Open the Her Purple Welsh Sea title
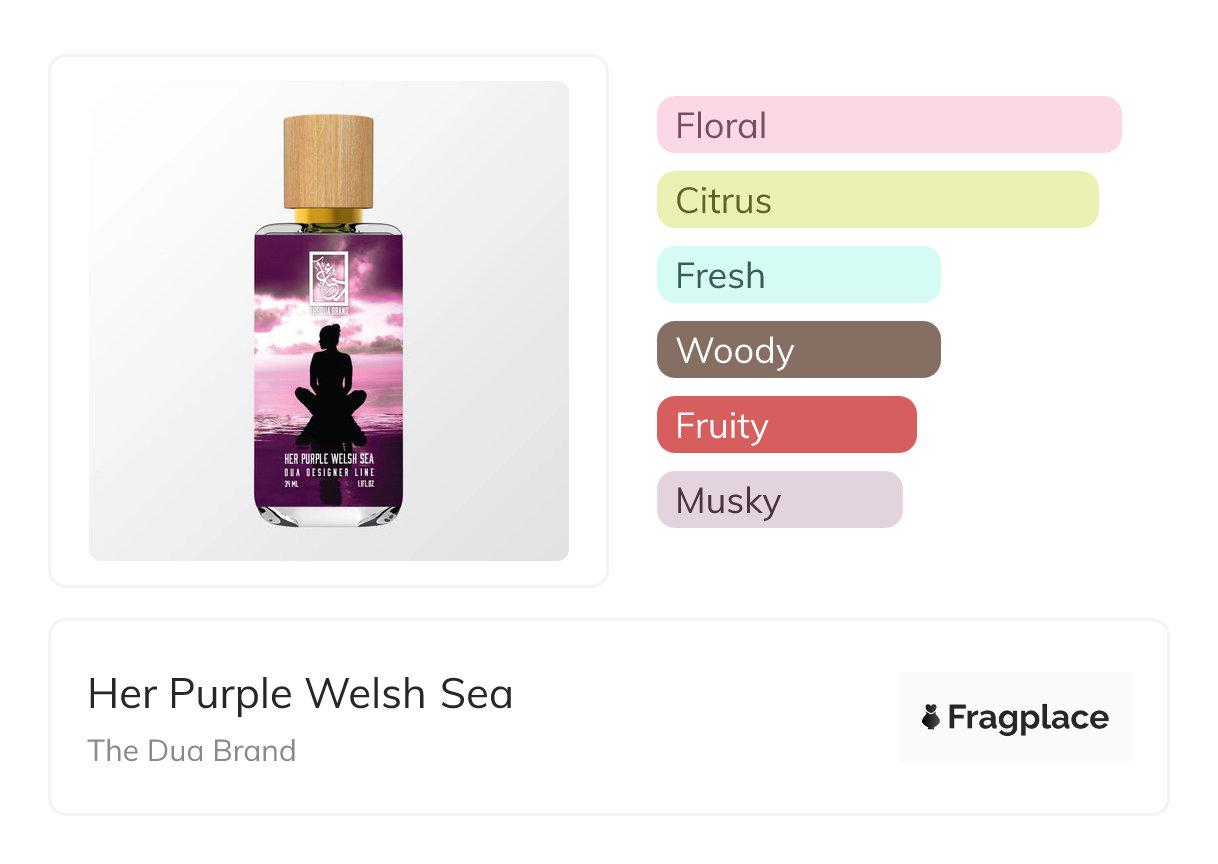Image resolution: width=1218 pixels, height=864 pixels. (300, 693)
